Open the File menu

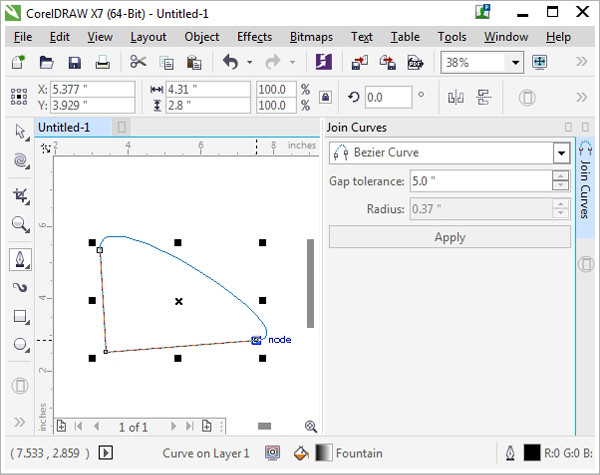coord(23,37)
